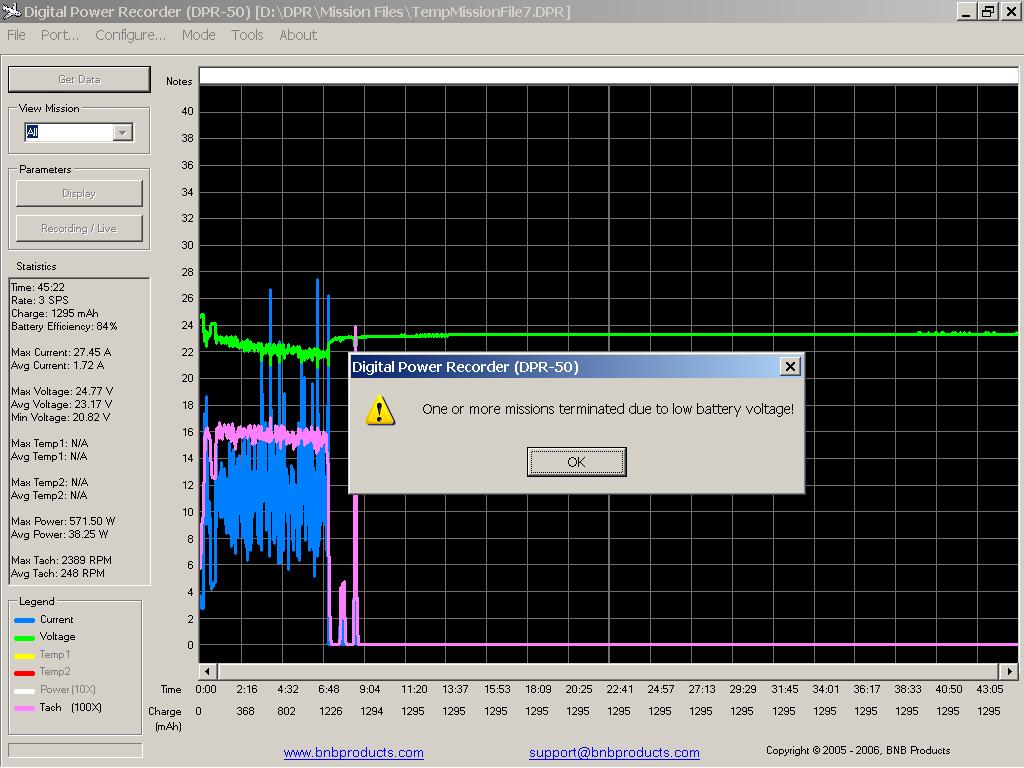Open the Tools menu
Screen dimensions: 1024x768
[x=247, y=35]
